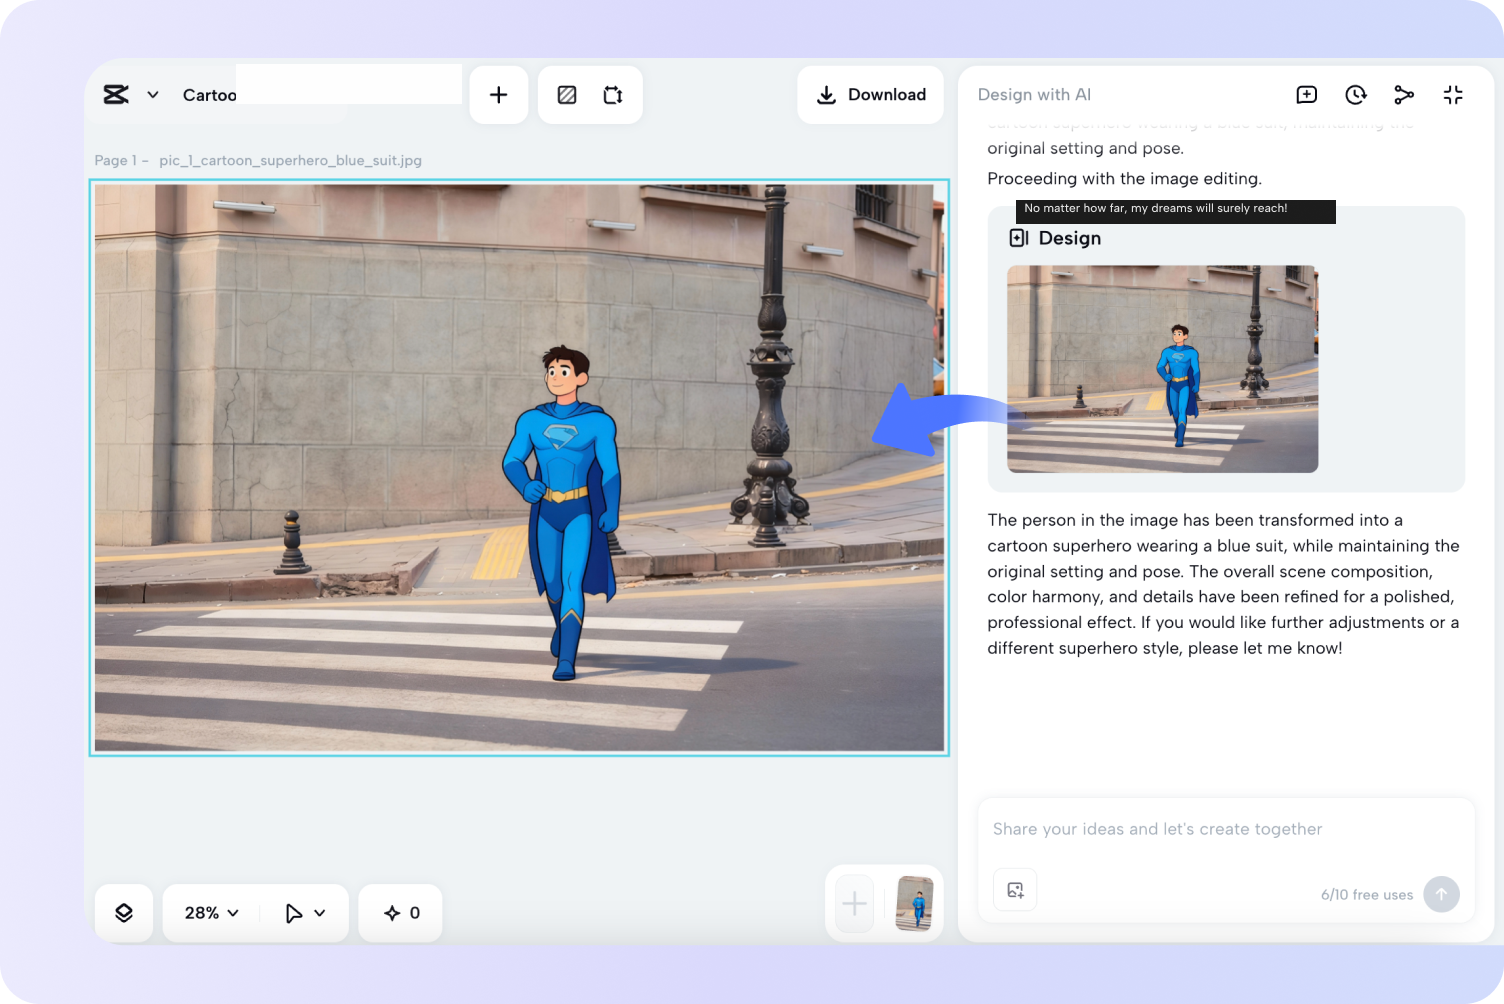This screenshot has height=1004, width=1504.
Task: Click the share nodes icon
Action: [1404, 95]
